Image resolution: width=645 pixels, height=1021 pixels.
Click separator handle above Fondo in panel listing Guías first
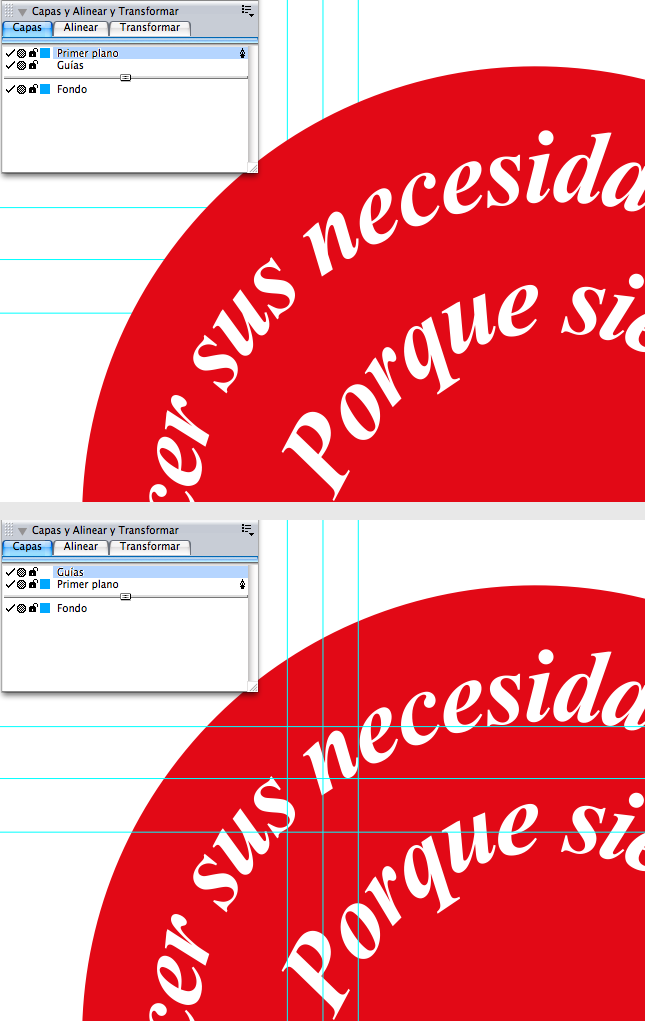click(x=126, y=596)
